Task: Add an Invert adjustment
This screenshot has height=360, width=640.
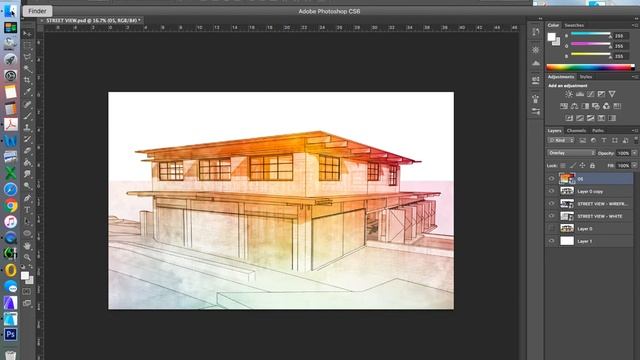Action: point(569,118)
